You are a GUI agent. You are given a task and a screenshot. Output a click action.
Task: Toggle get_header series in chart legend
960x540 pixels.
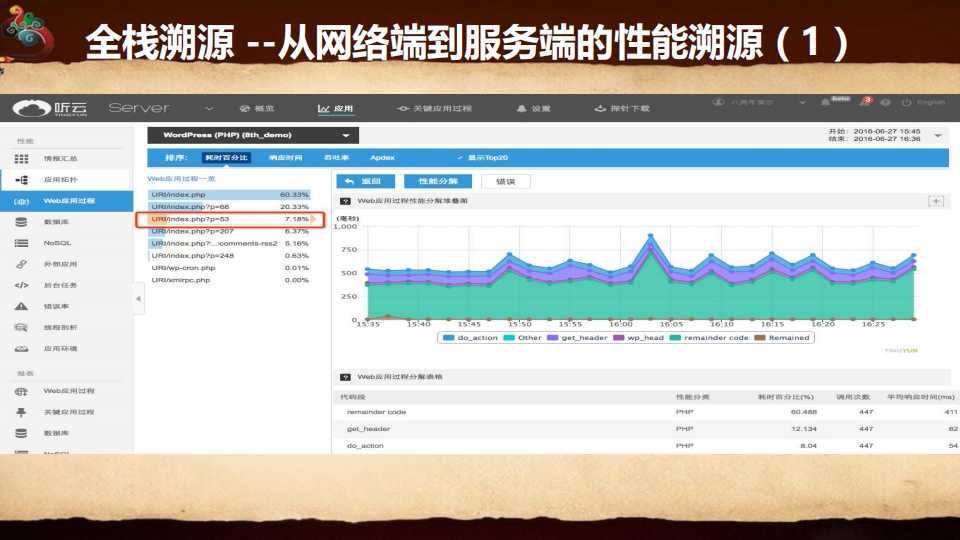pos(577,338)
